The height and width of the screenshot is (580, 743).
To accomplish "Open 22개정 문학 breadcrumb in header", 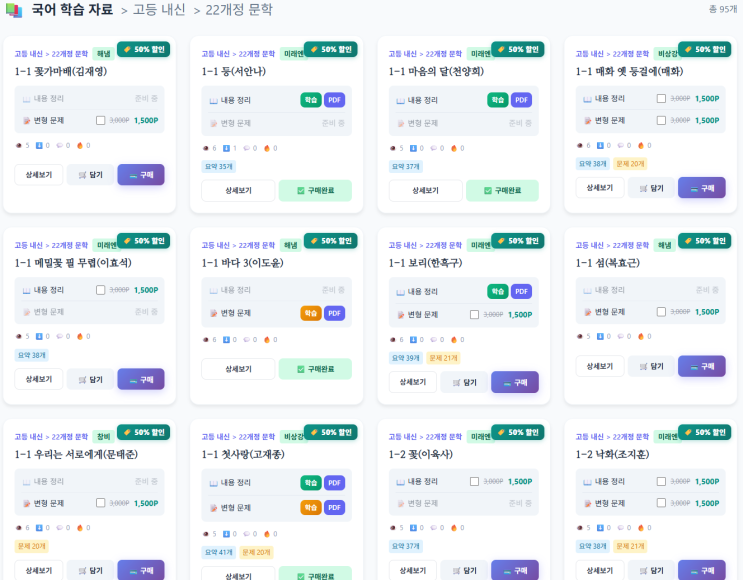I will tap(239, 9).
